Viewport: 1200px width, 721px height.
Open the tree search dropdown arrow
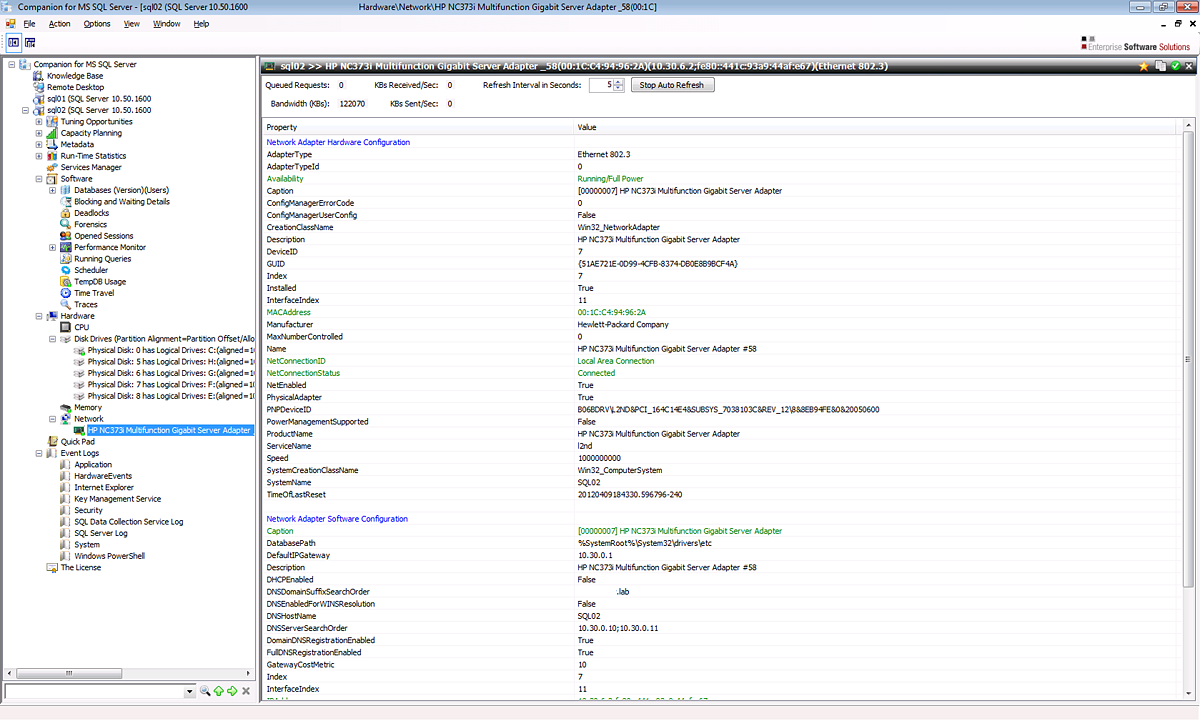190,691
